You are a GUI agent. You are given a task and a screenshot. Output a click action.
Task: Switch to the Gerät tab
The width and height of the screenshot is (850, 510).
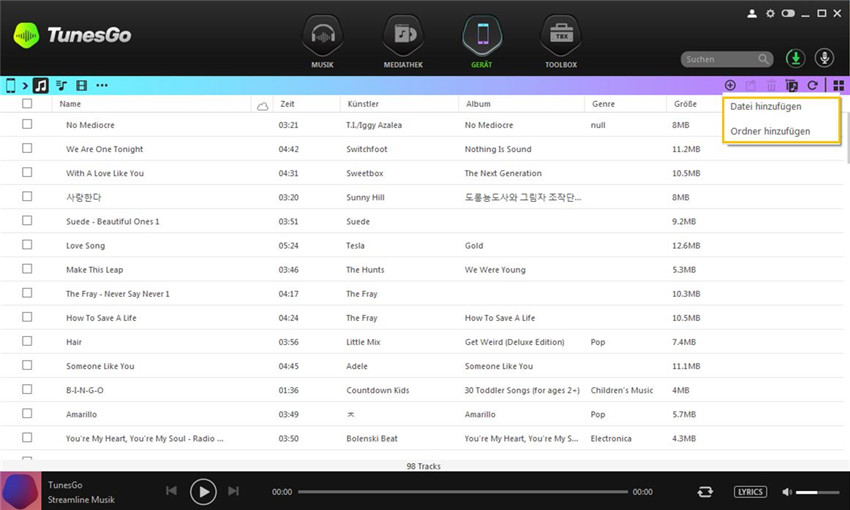pyautogui.click(x=482, y=42)
